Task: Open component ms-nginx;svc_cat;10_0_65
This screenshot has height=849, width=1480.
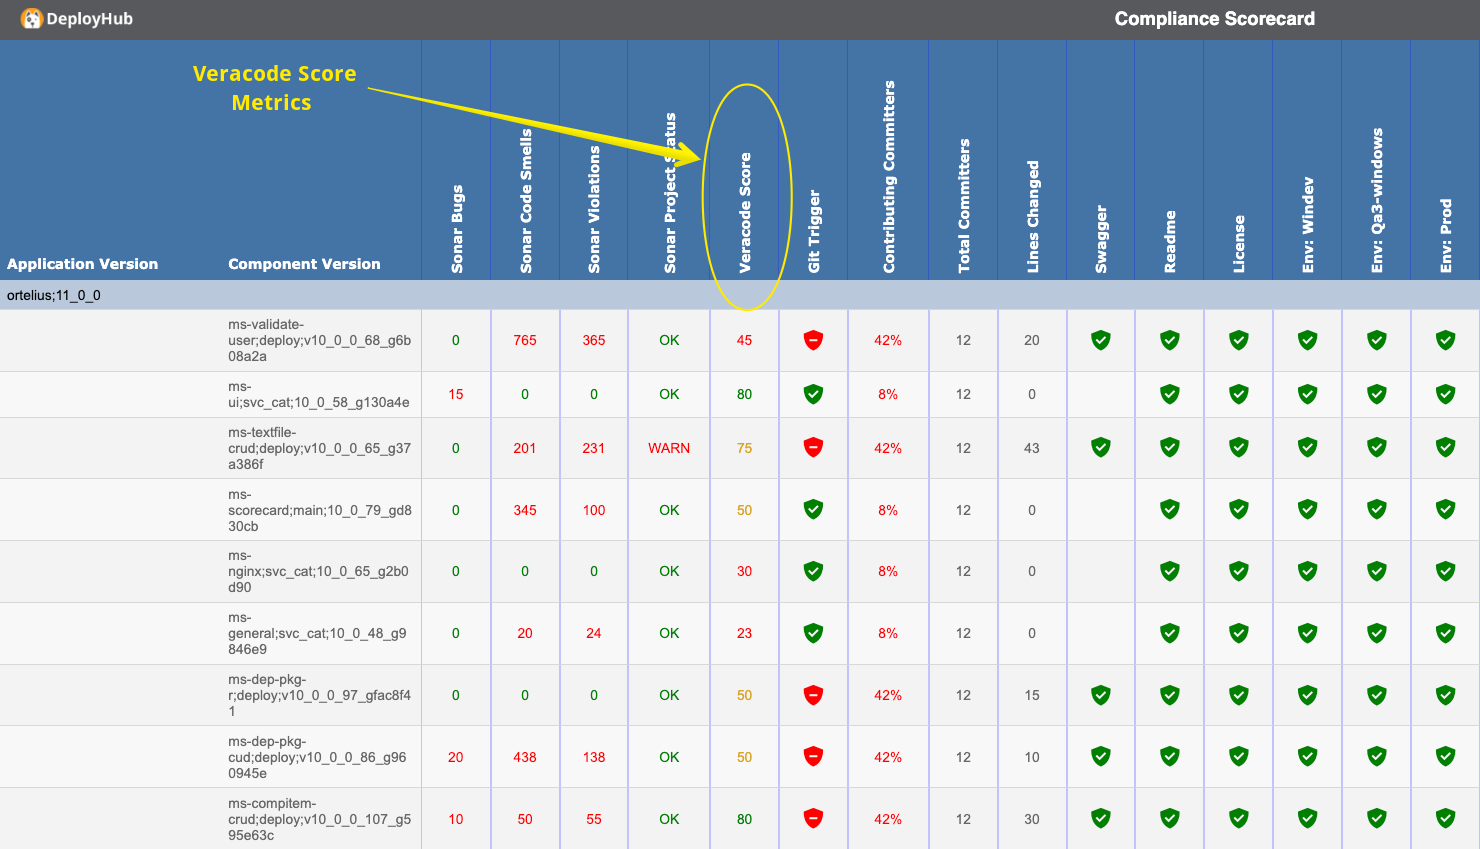Action: pos(318,571)
